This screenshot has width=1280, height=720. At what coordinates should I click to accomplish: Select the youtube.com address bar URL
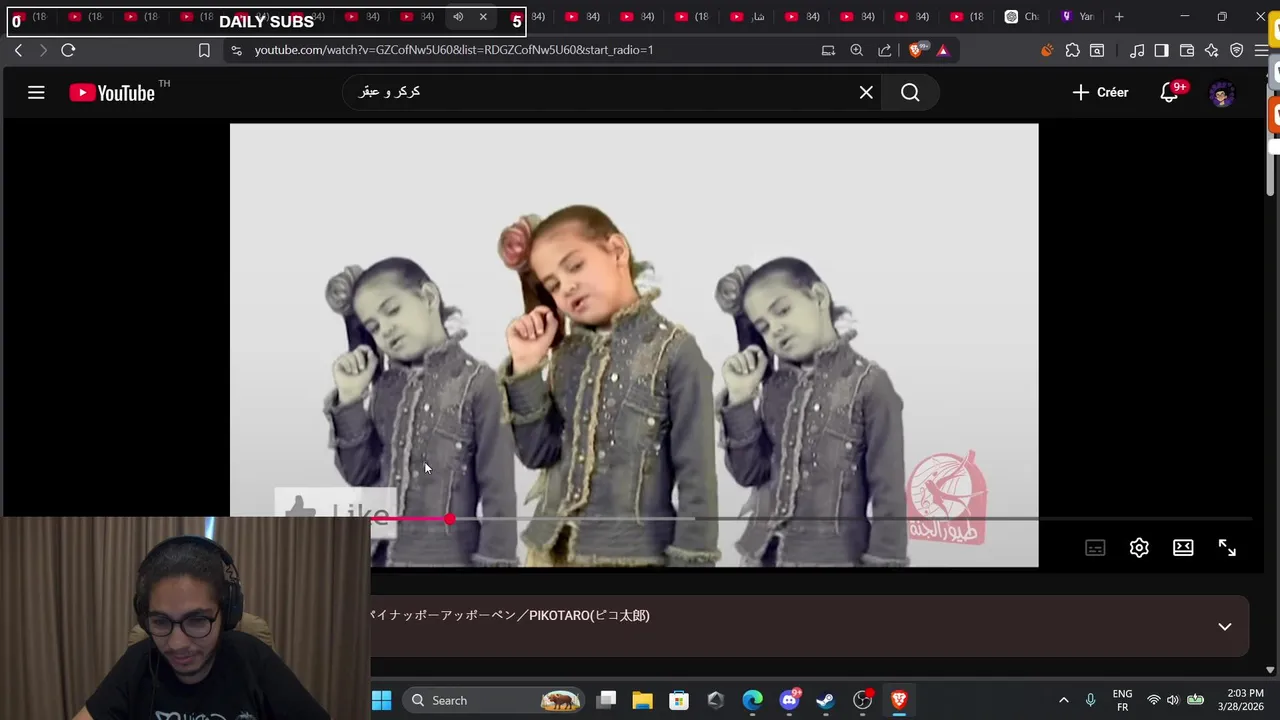454,50
